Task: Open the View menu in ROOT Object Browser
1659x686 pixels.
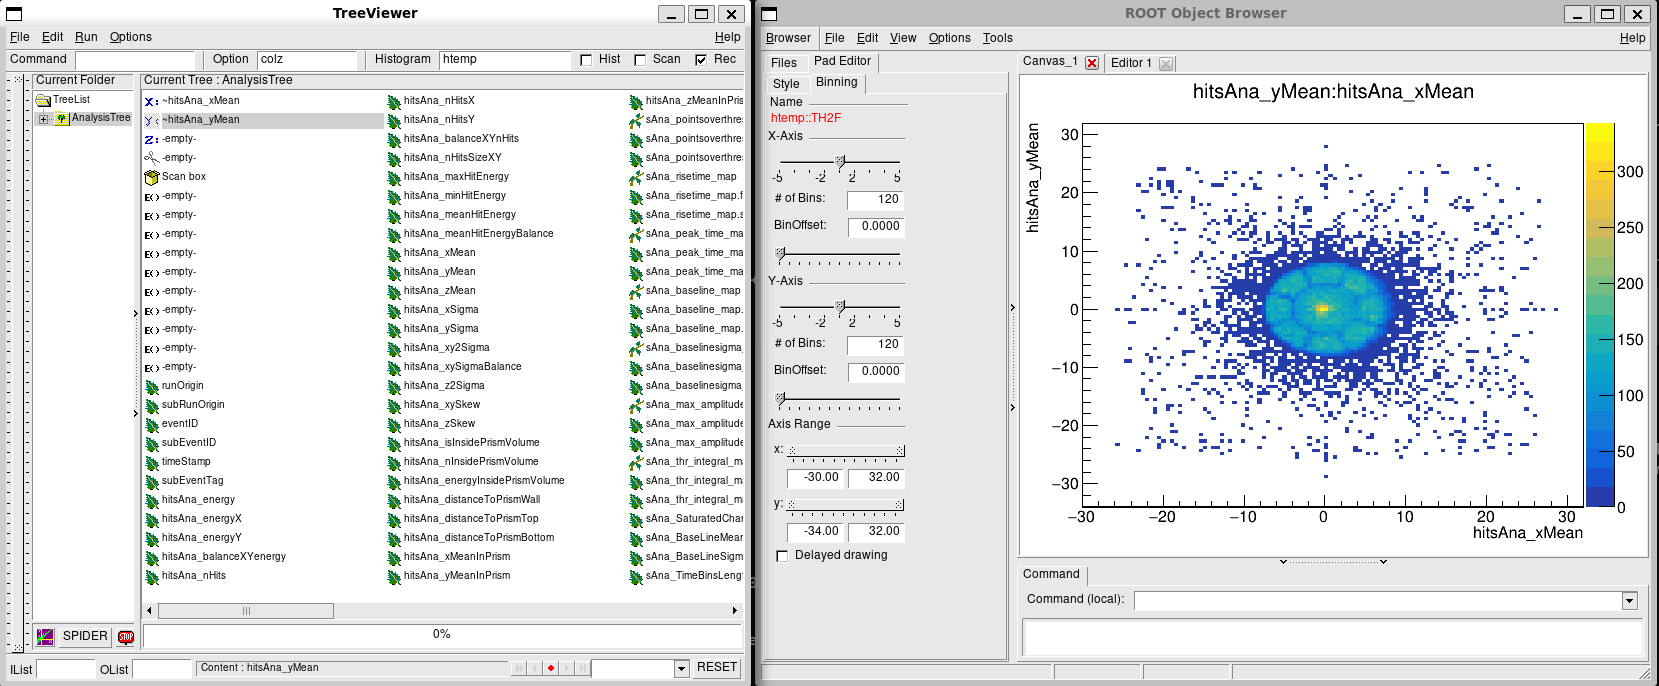Action: 903,38
